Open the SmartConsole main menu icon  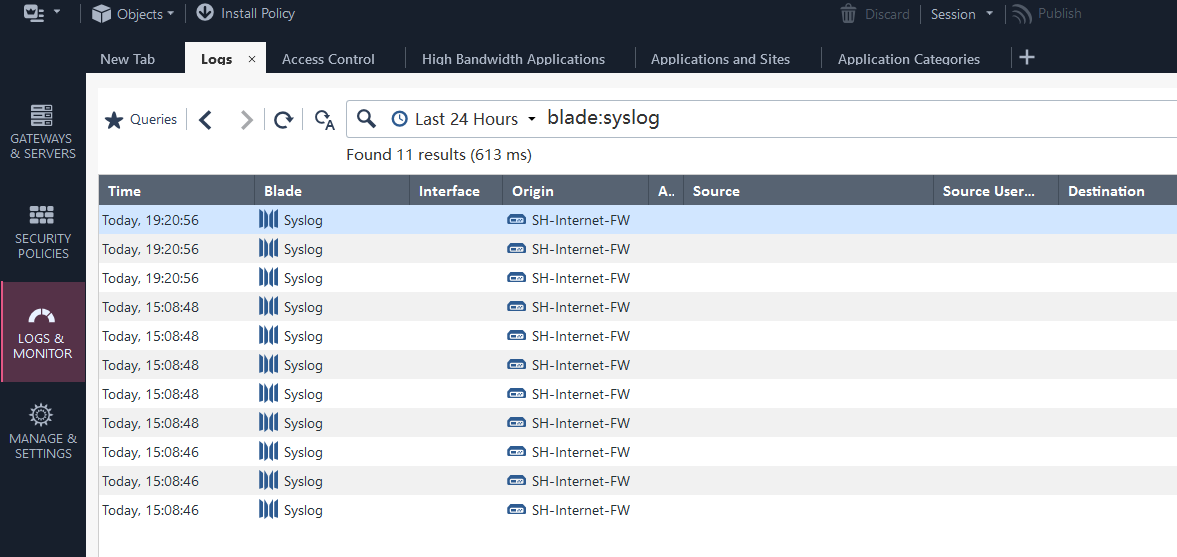[x=35, y=12]
